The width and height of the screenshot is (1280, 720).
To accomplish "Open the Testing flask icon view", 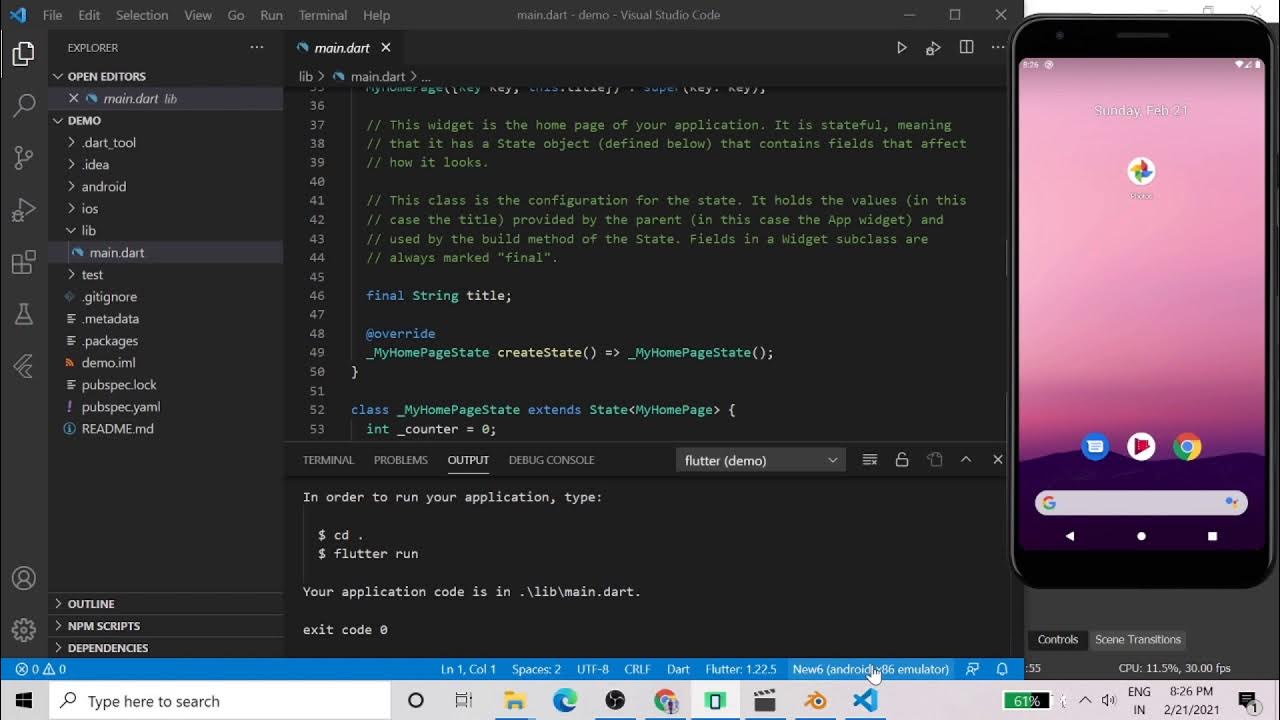I will (x=24, y=315).
